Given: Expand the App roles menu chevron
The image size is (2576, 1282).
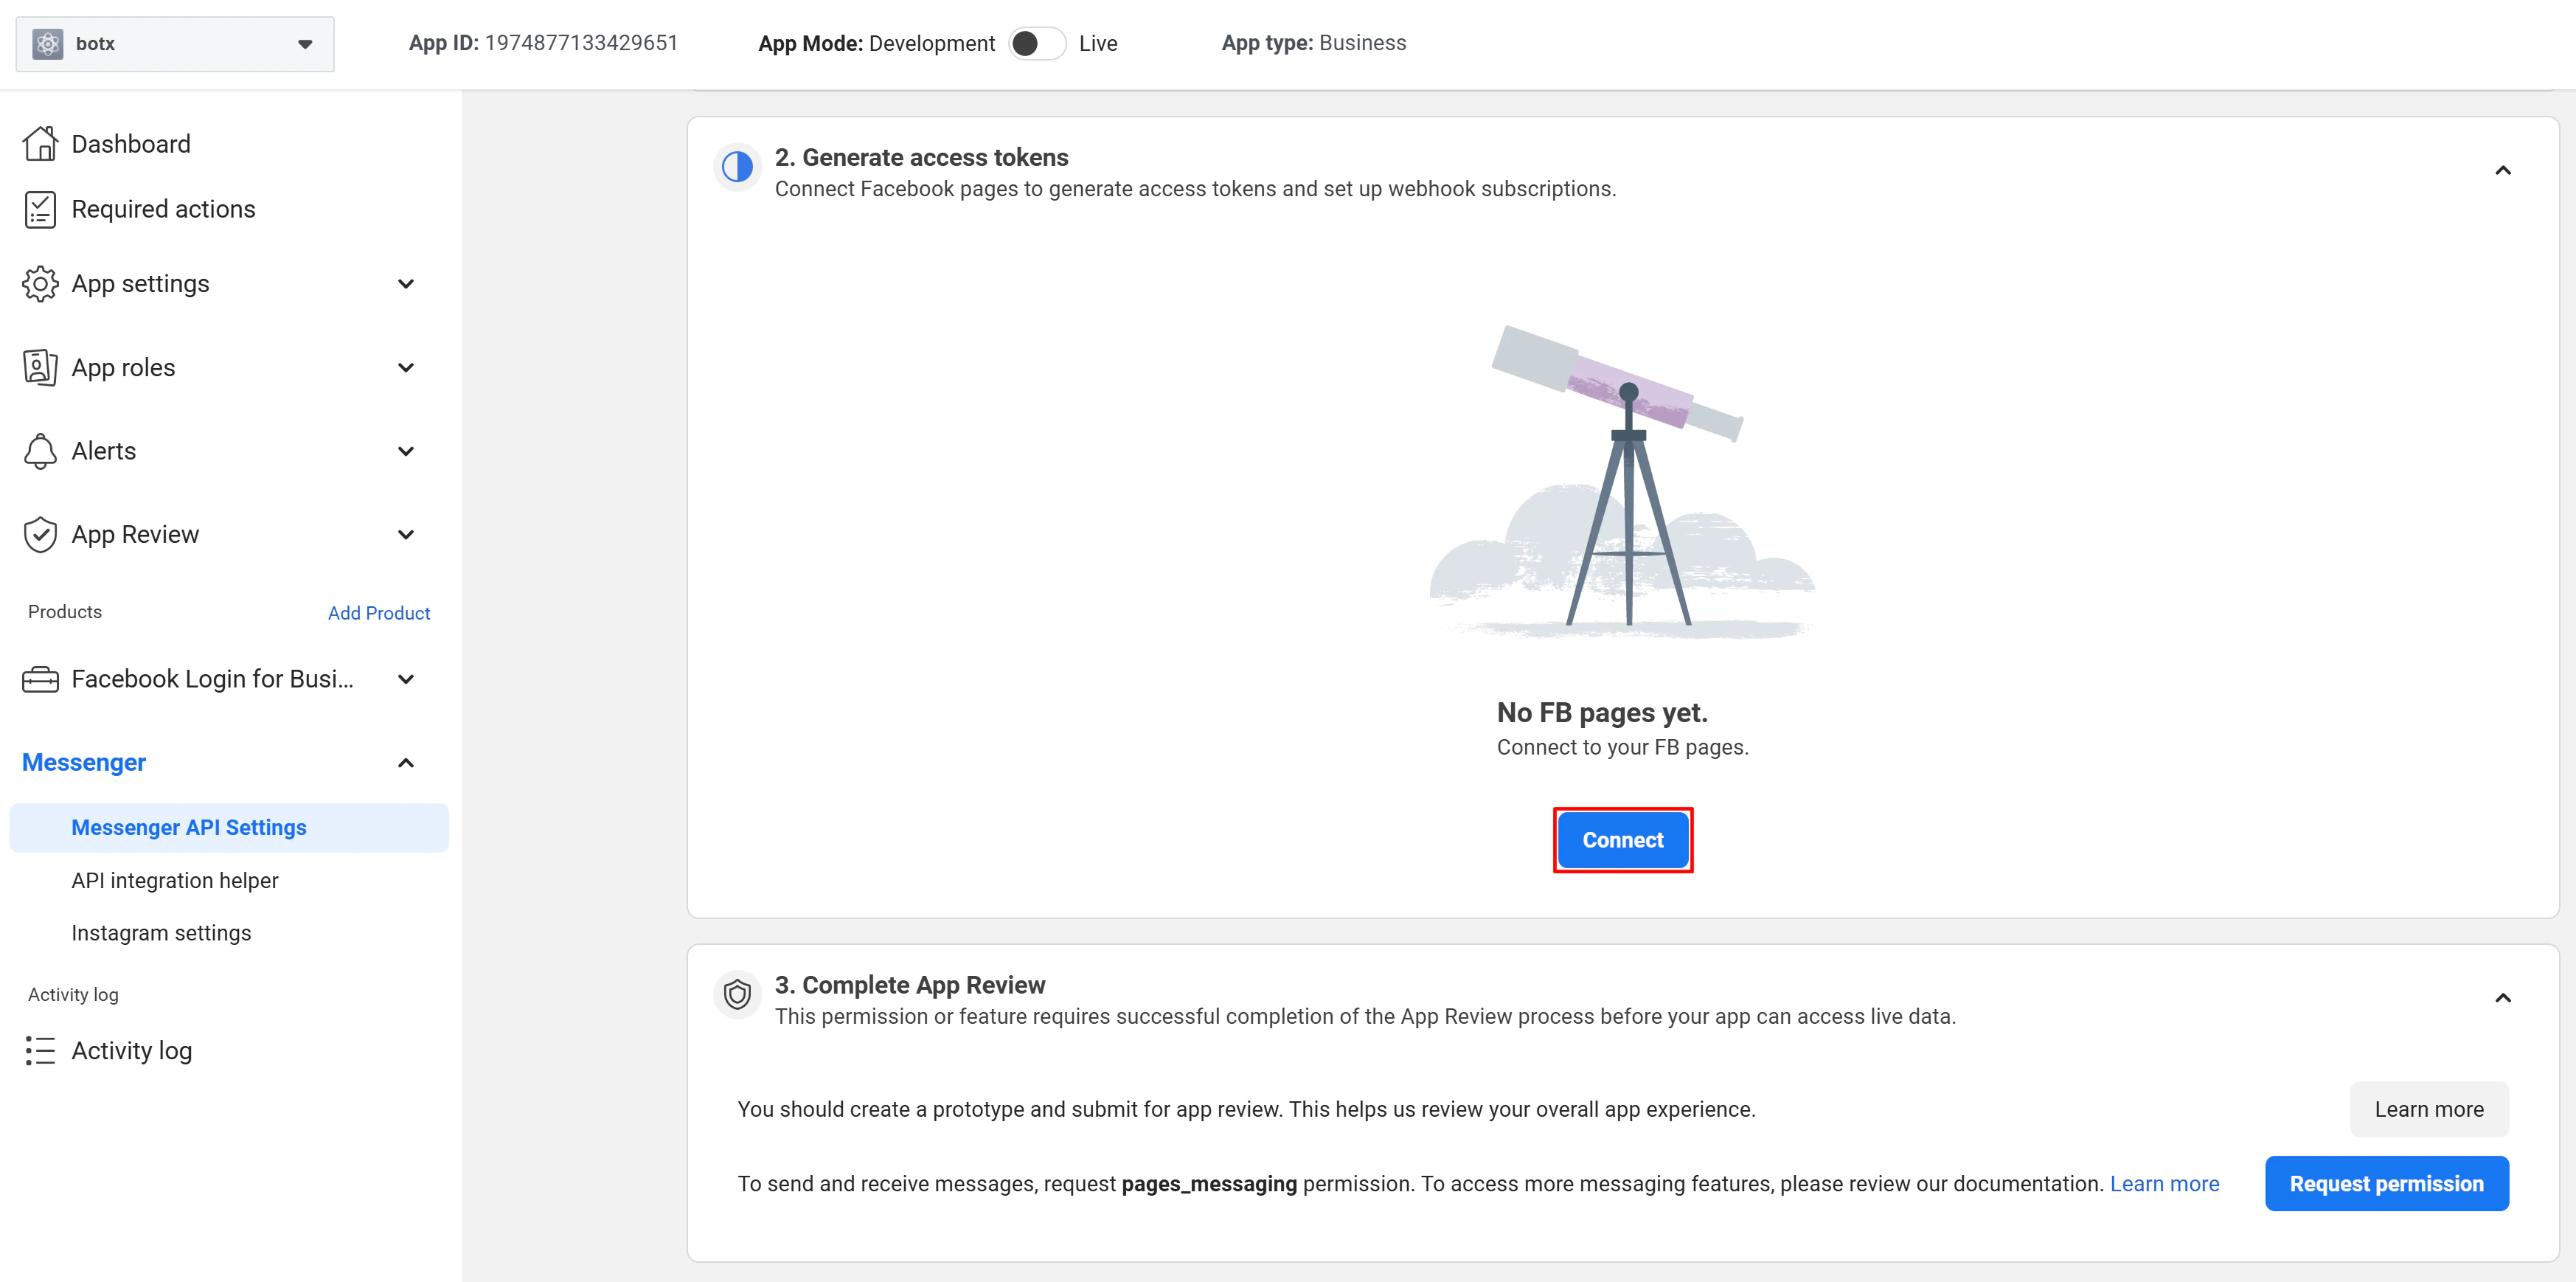Looking at the screenshot, I should 406,368.
